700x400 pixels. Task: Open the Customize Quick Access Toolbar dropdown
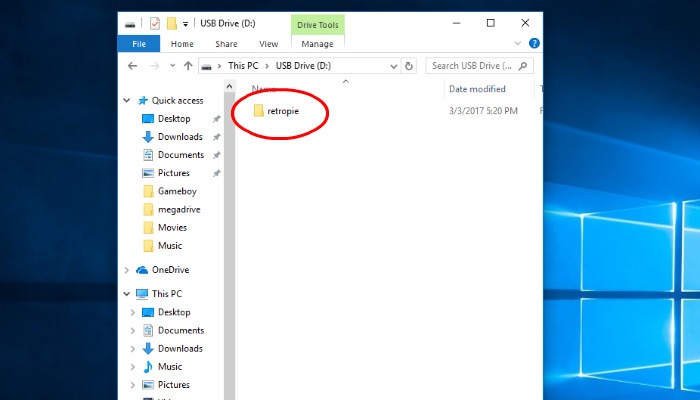click(186, 23)
